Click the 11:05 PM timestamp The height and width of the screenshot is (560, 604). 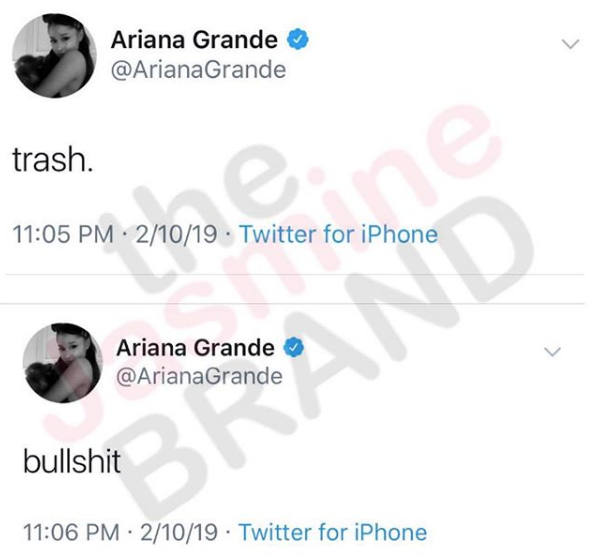(x=63, y=234)
